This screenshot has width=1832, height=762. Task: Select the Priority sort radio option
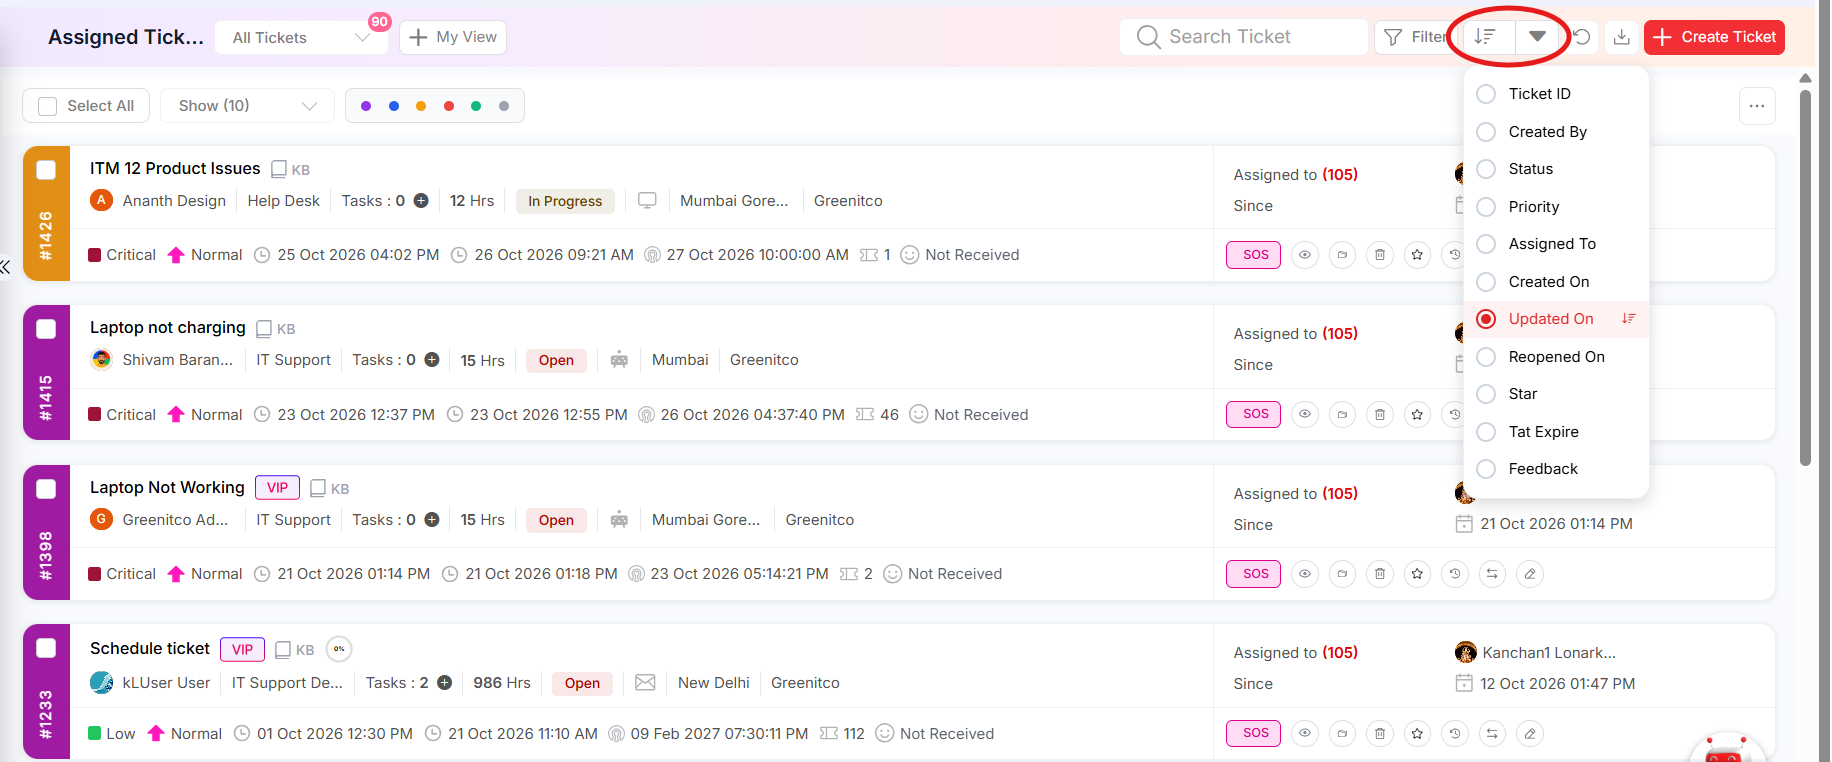pyautogui.click(x=1486, y=207)
